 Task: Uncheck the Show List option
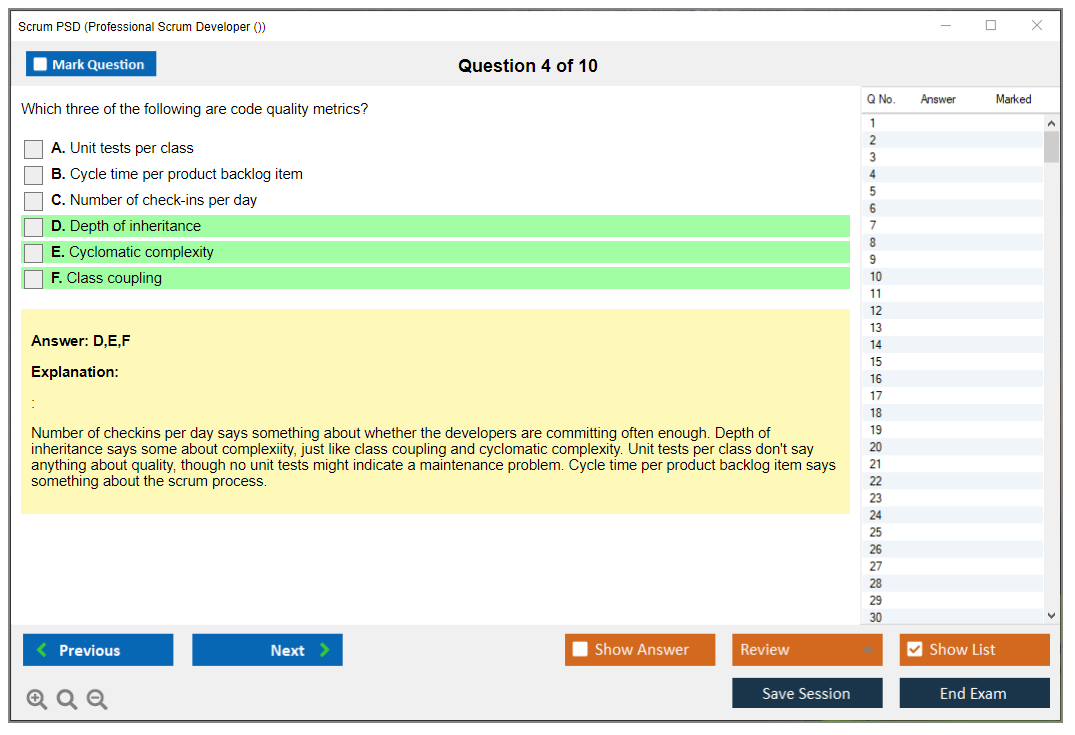914,650
